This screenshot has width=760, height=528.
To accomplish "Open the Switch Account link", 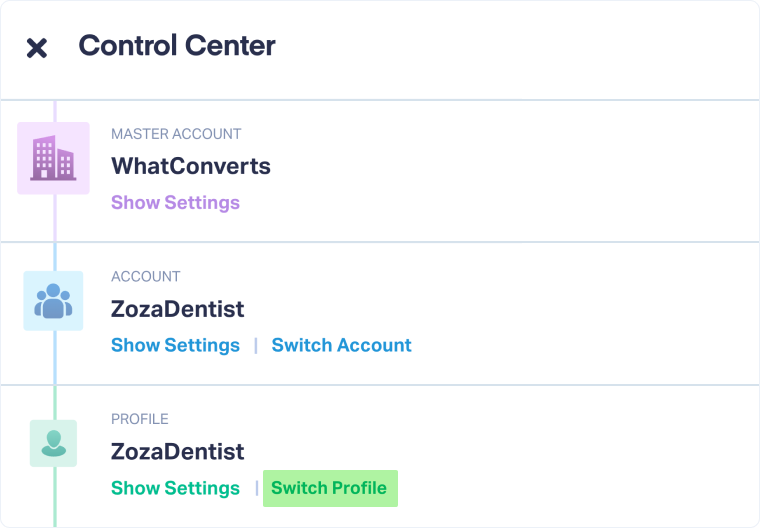I will pos(341,345).
